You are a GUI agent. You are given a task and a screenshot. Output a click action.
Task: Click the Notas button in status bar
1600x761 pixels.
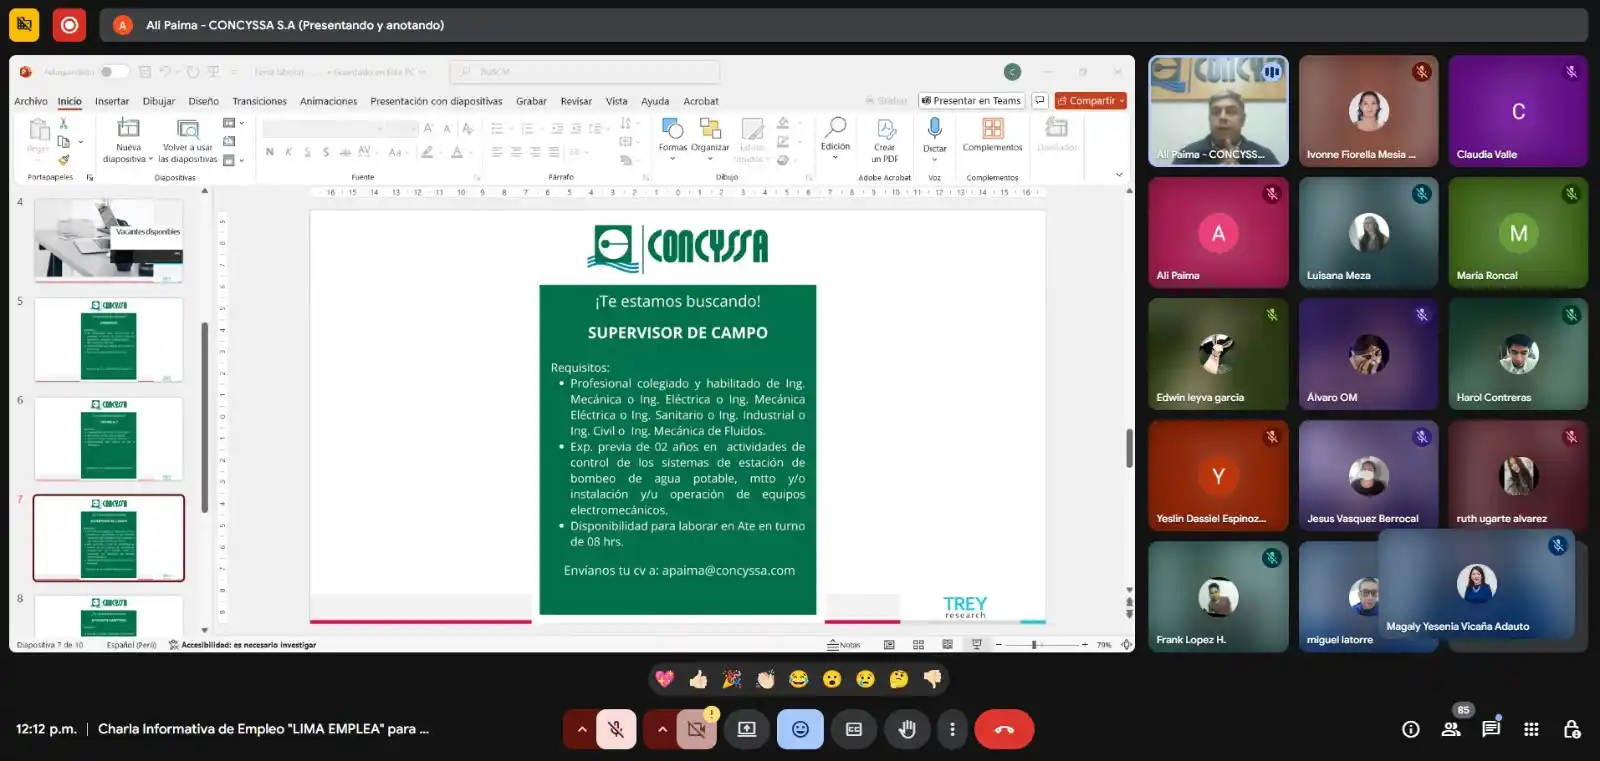click(x=844, y=645)
